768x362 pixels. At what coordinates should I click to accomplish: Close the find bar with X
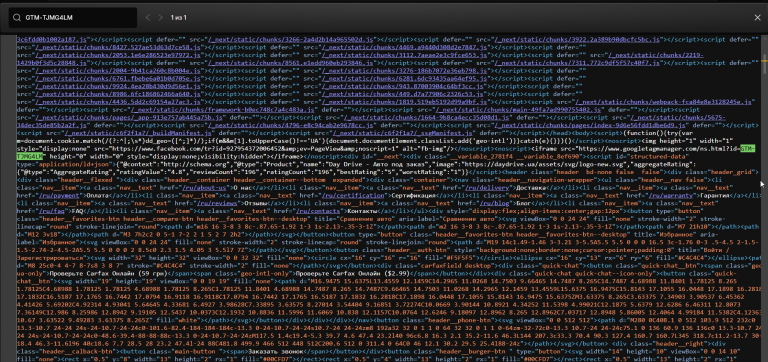757,18
